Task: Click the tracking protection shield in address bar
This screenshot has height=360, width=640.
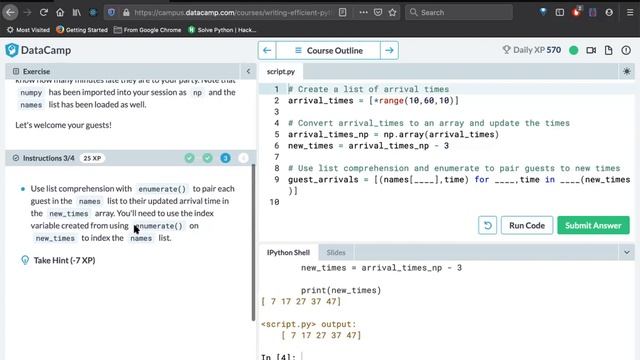Action: [x=111, y=13]
